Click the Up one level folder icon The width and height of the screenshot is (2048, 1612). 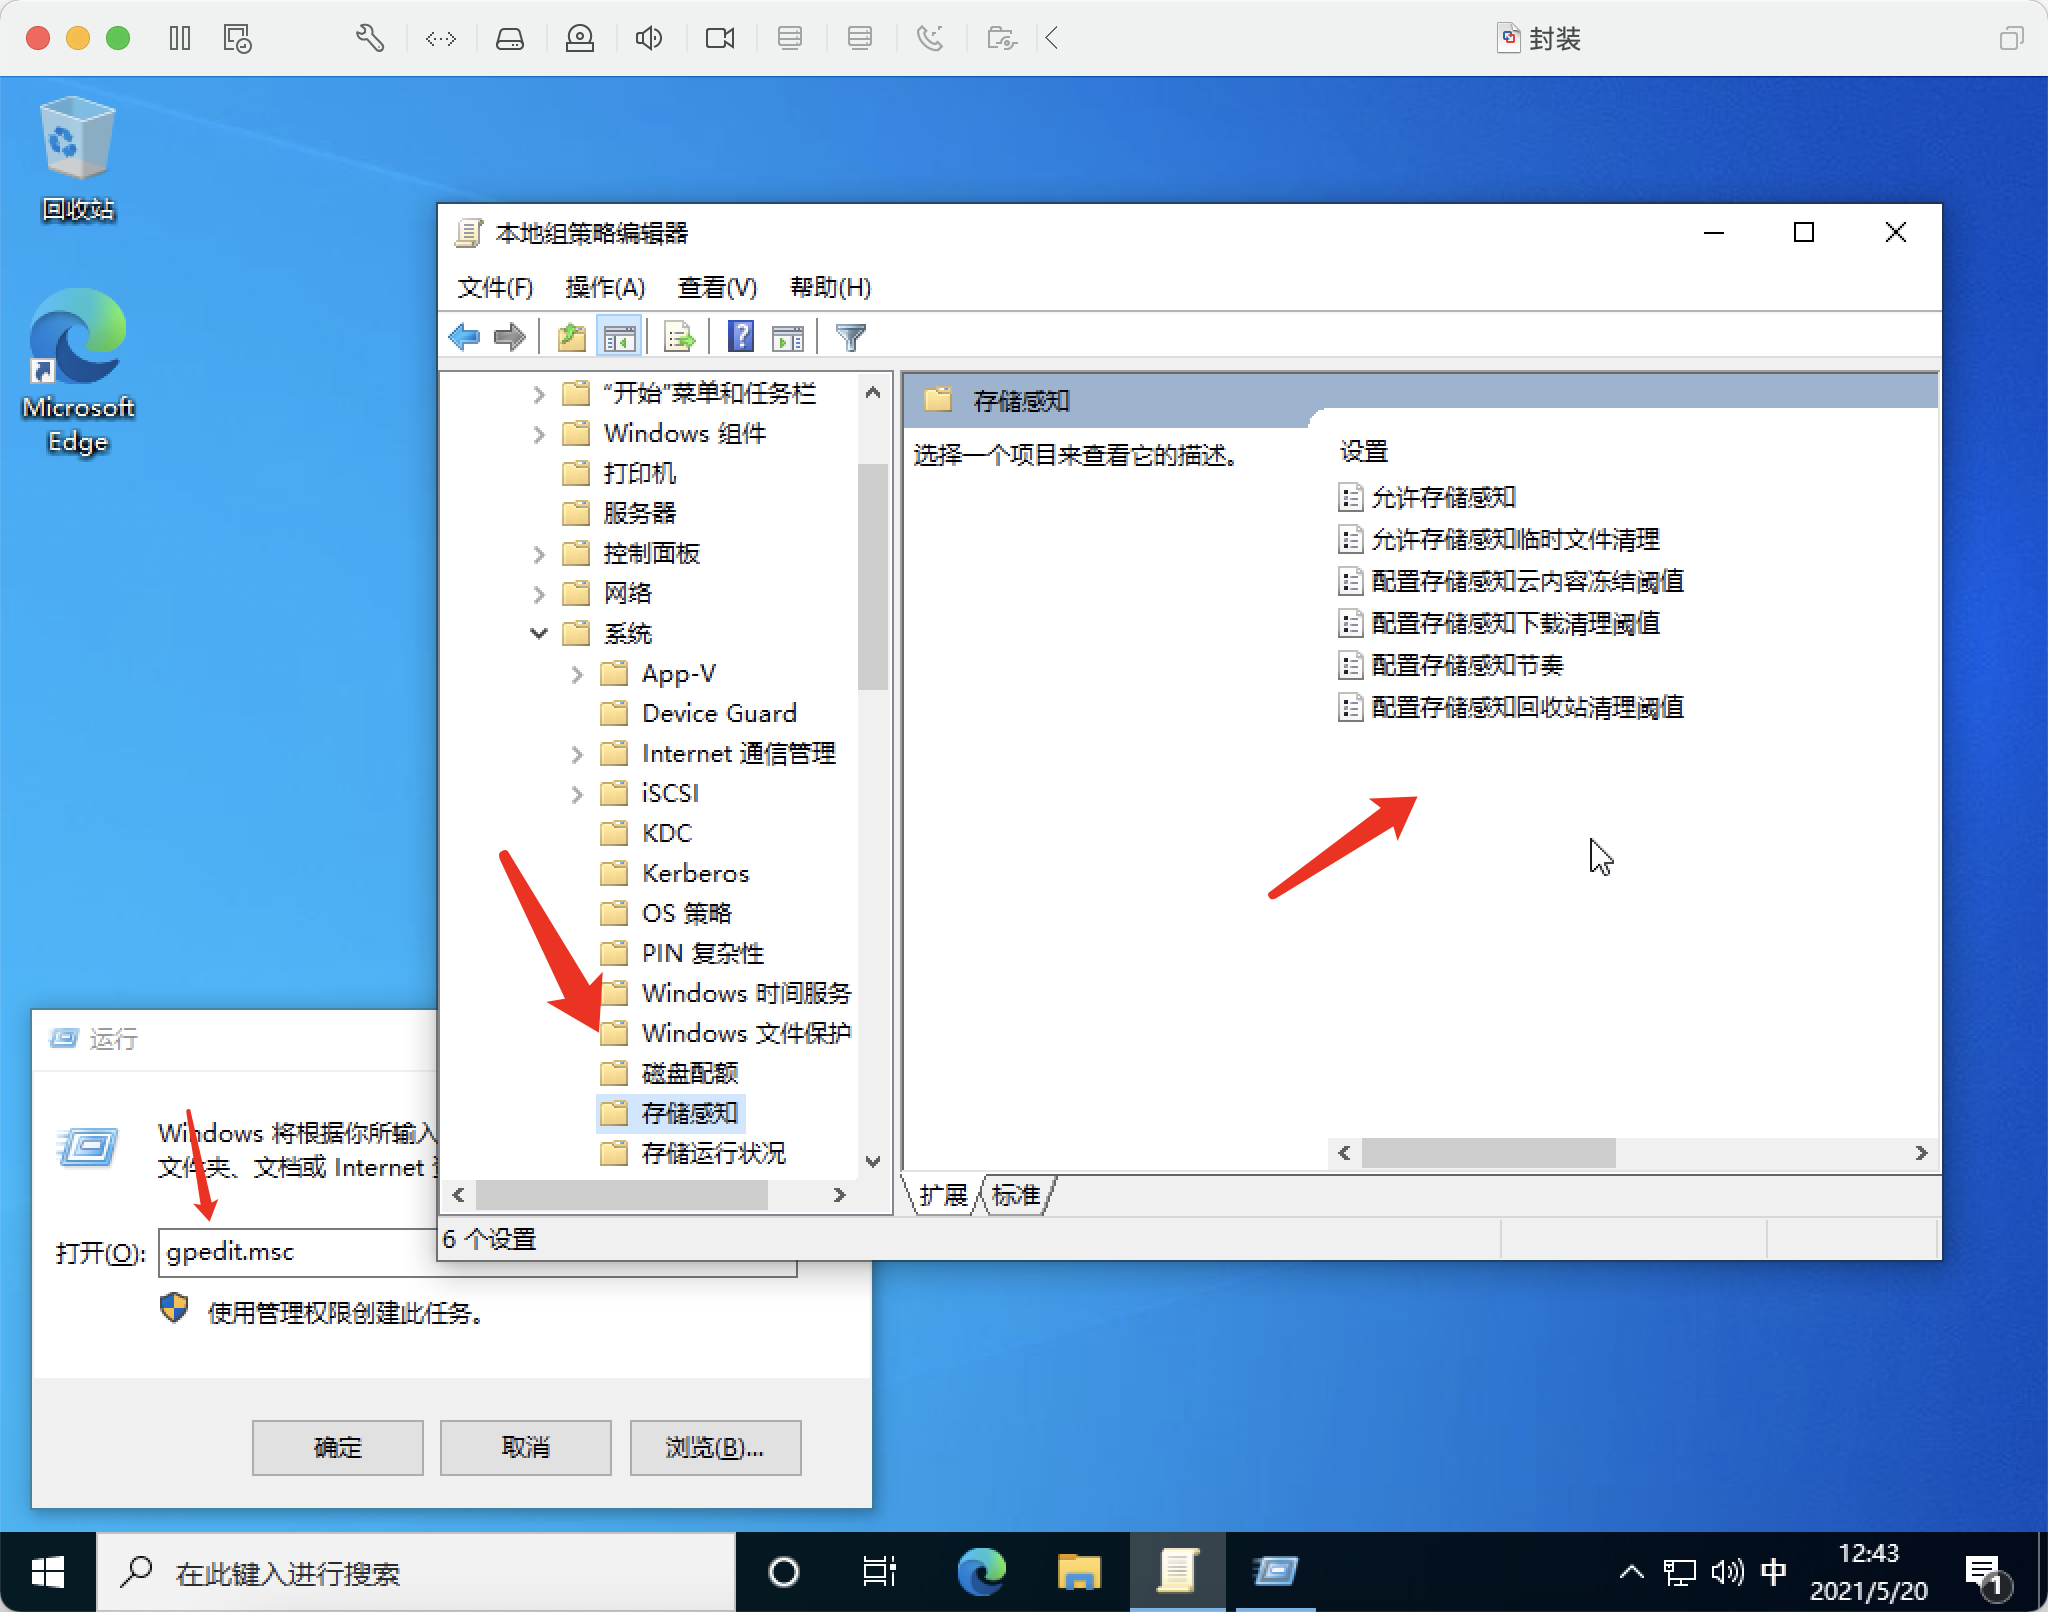tap(571, 337)
